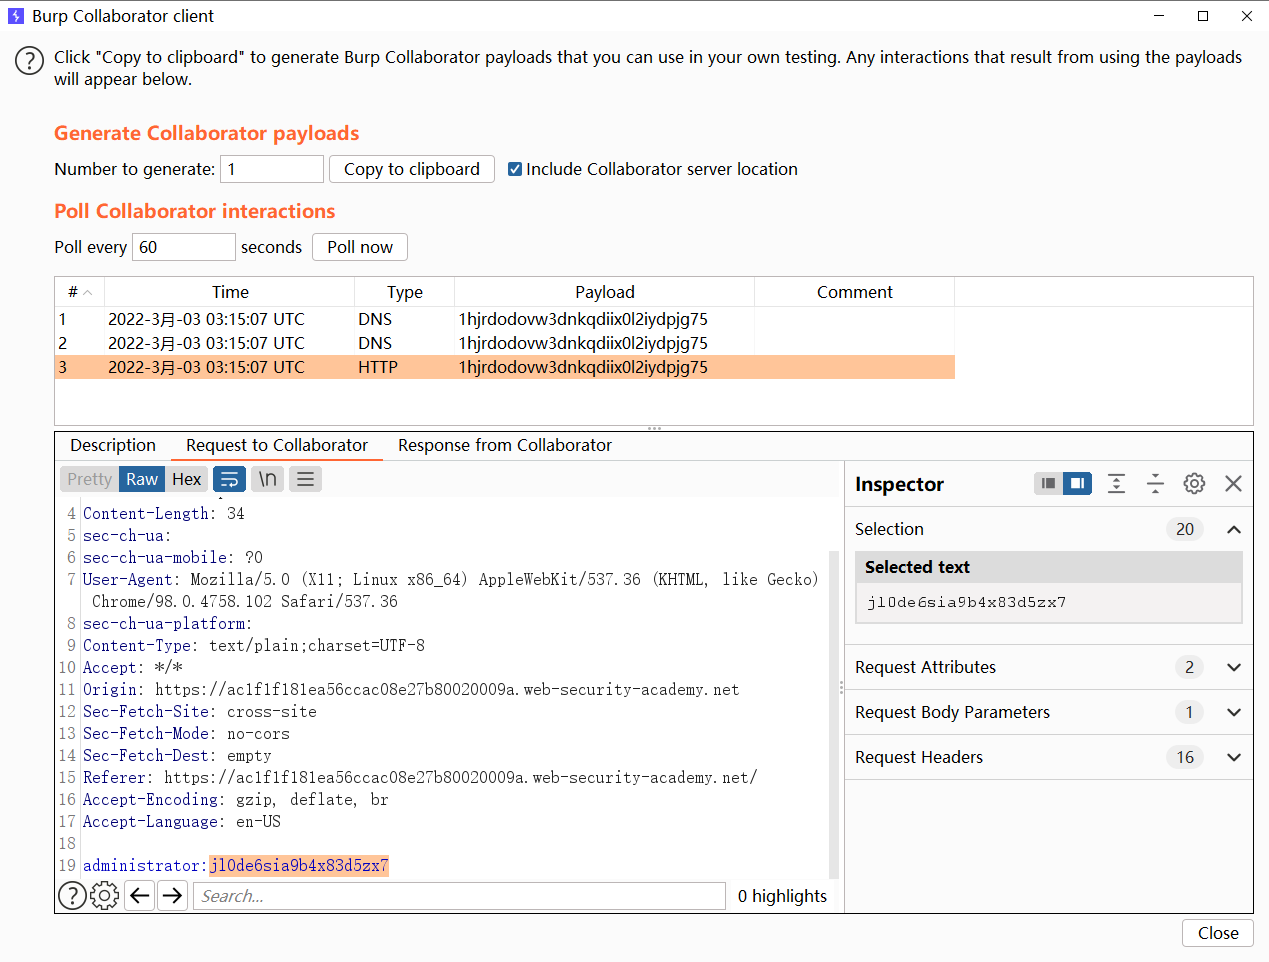This screenshot has height=962, width=1269.
Task: Toggle Include Collaborator server location checkbox
Action: [515, 169]
